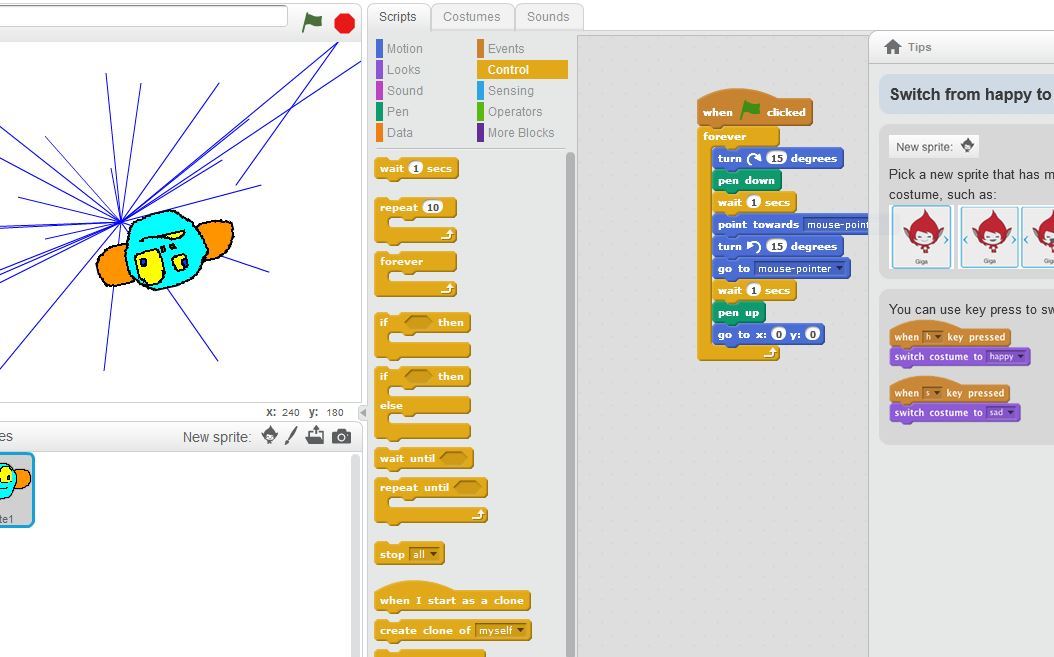This screenshot has height=657, width=1054.
Task: Take a camera photo for a new sprite
Action: 342,435
